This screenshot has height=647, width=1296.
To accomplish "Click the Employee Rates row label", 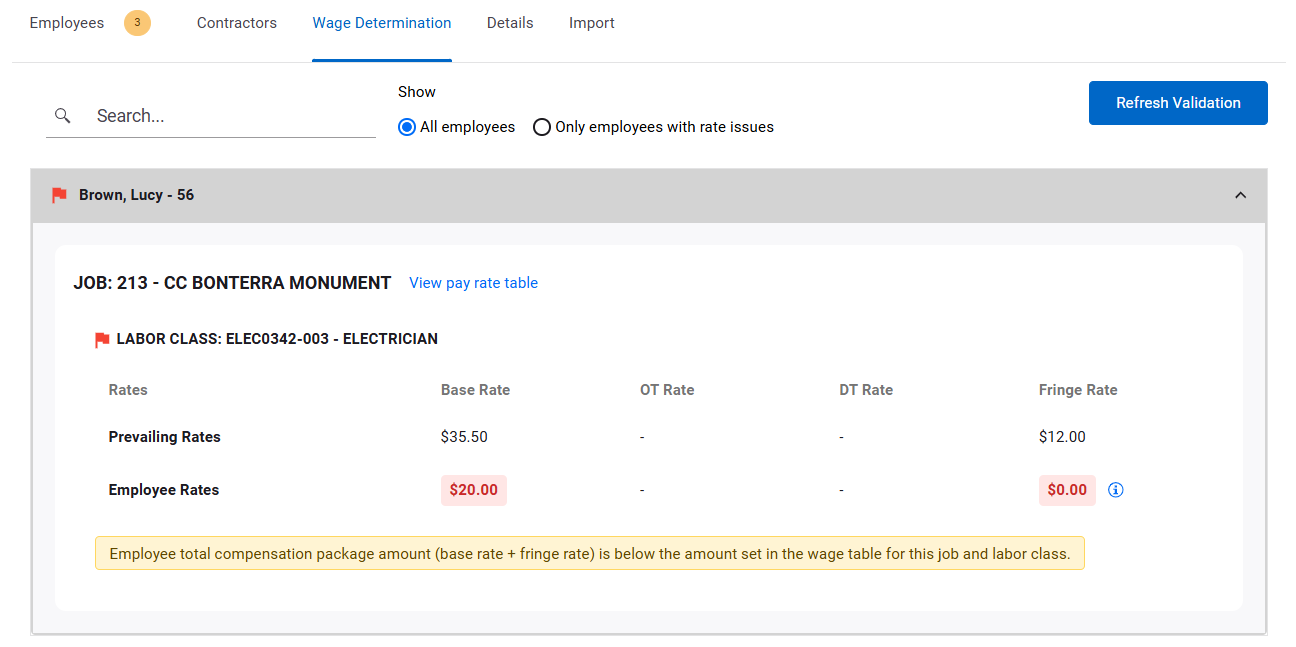I will [164, 490].
